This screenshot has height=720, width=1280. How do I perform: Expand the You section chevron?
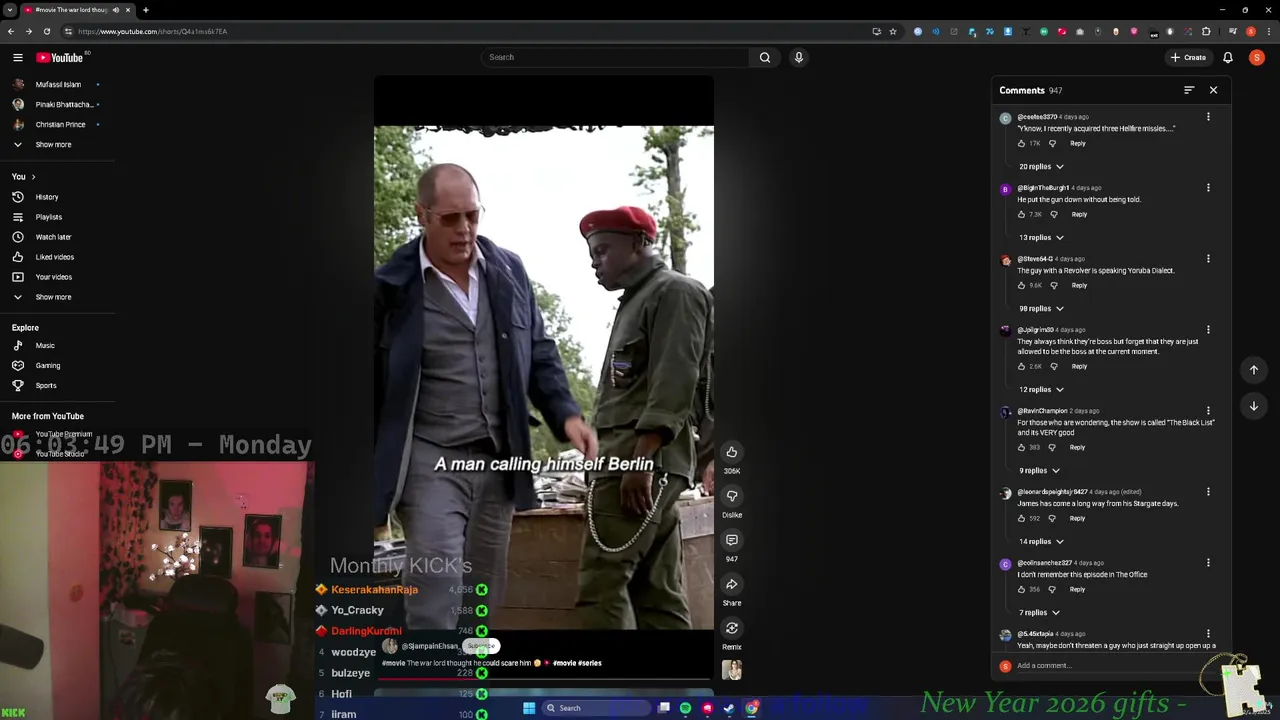(x=33, y=177)
